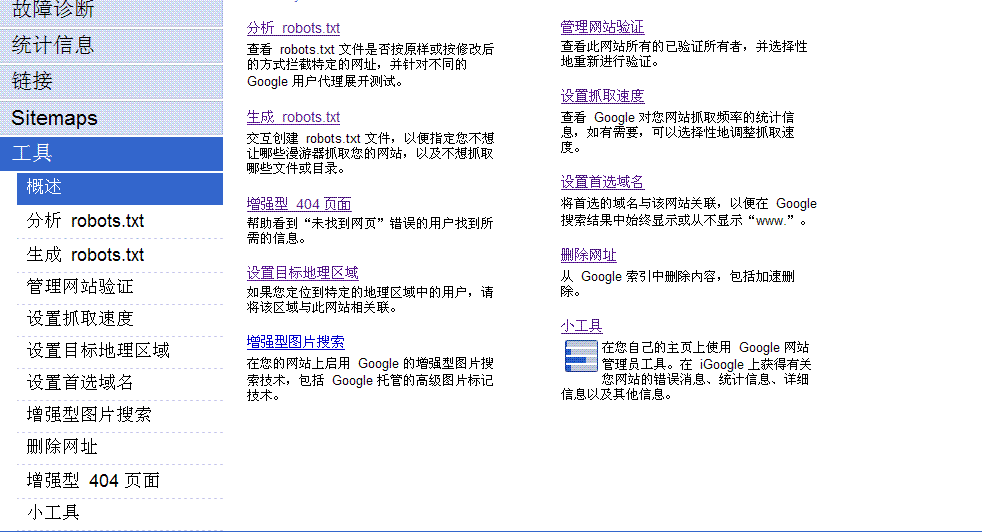Follow the 删除网址 link in main content
Viewport: 983px width, 532px height.
coord(589,255)
